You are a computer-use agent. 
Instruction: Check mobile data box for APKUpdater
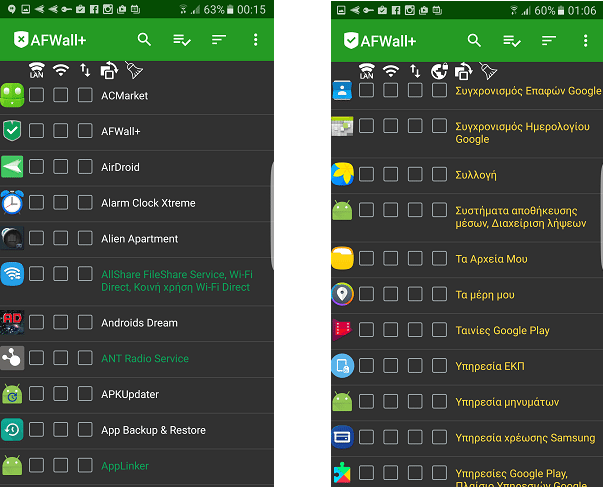[x=85, y=394]
